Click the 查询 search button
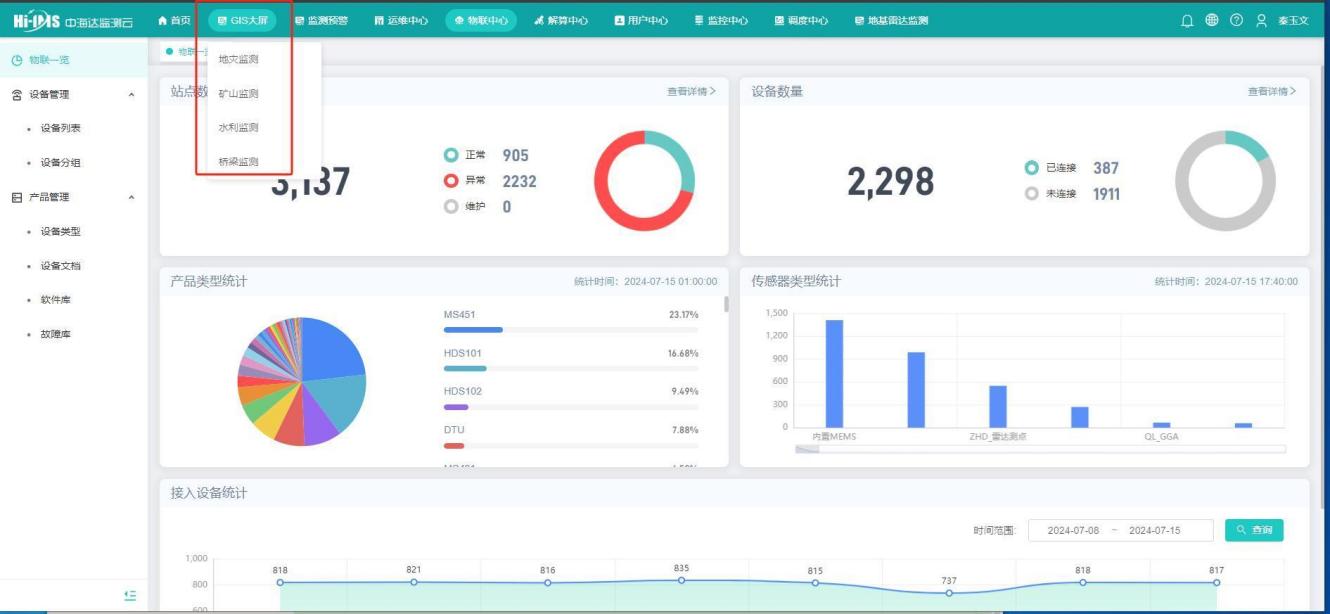 pyautogui.click(x=1253, y=530)
